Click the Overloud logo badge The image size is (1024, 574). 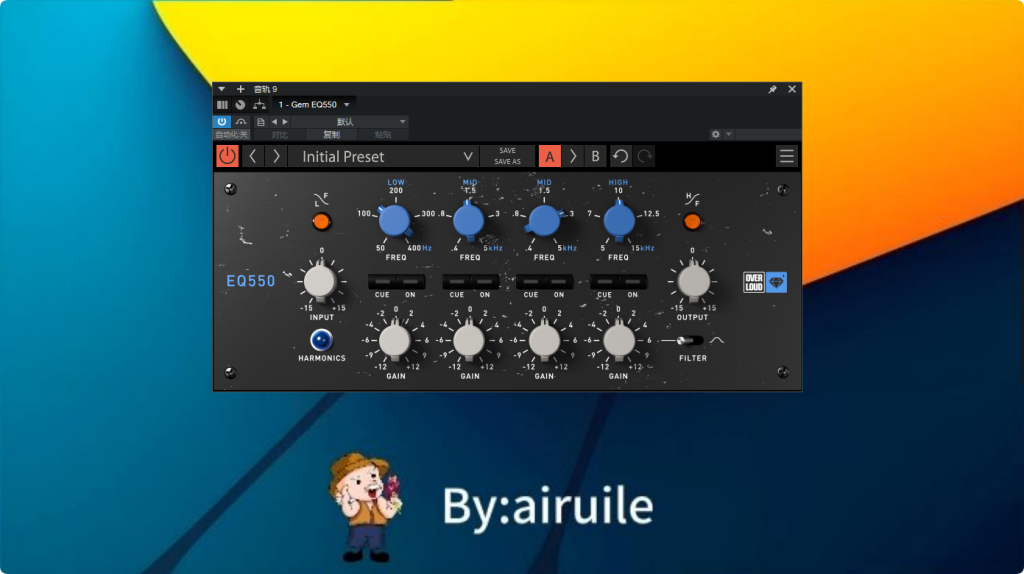754,282
